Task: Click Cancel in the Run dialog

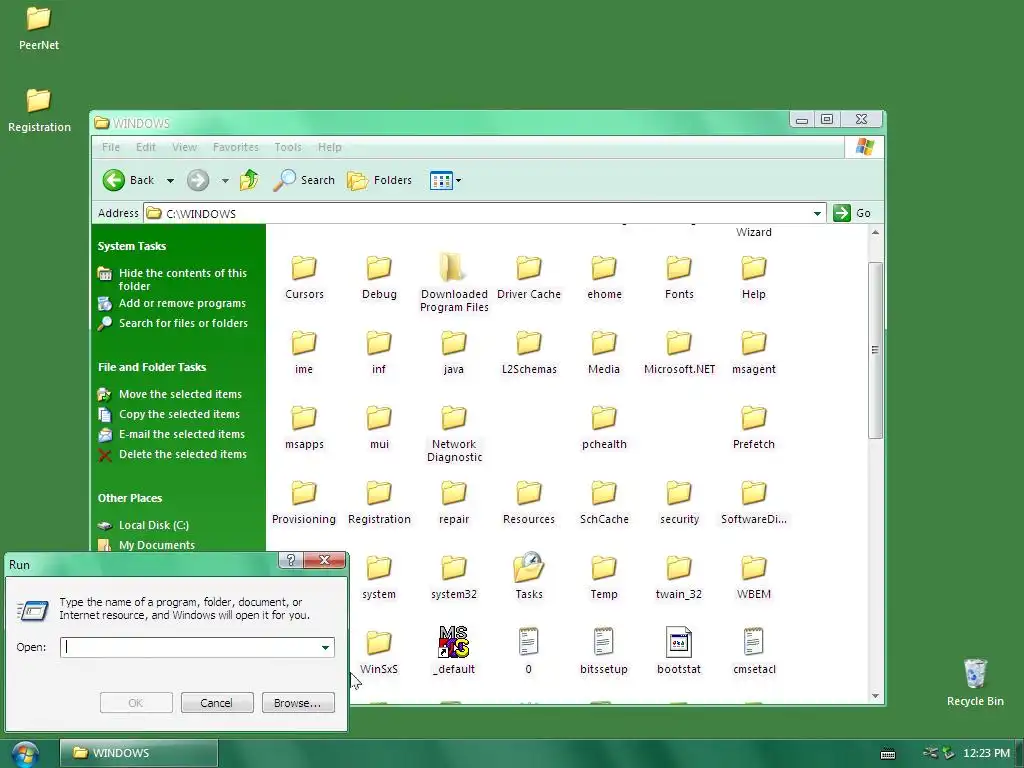Action: (217, 703)
